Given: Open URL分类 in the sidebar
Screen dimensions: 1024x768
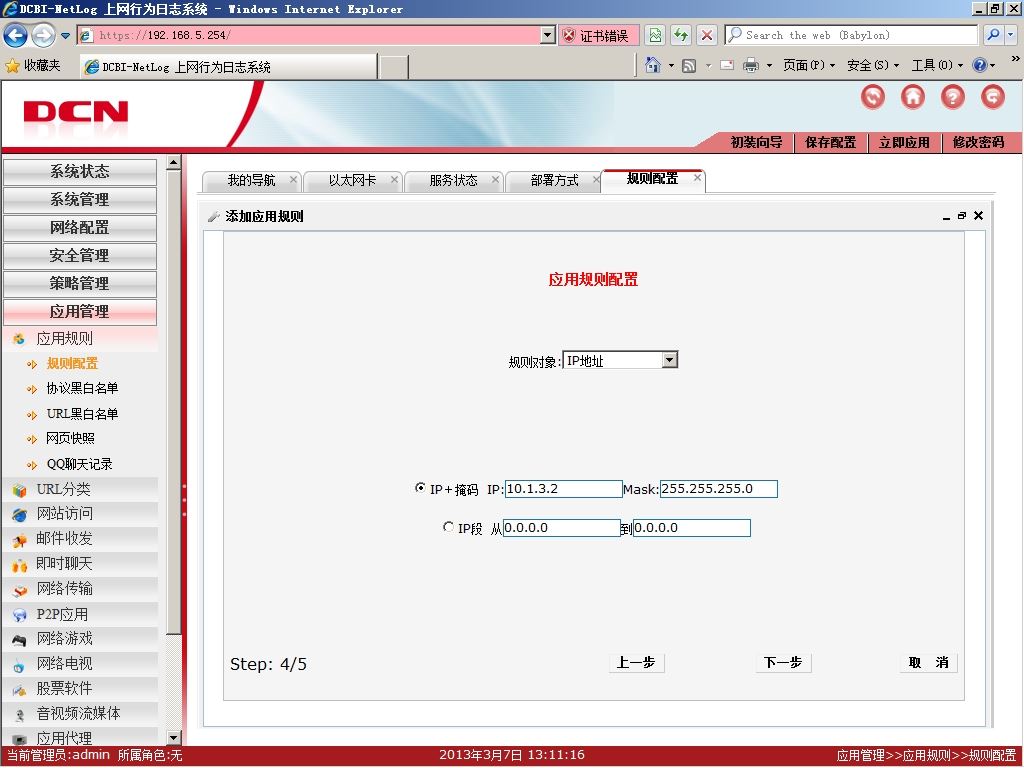Looking at the screenshot, I should click(x=80, y=489).
